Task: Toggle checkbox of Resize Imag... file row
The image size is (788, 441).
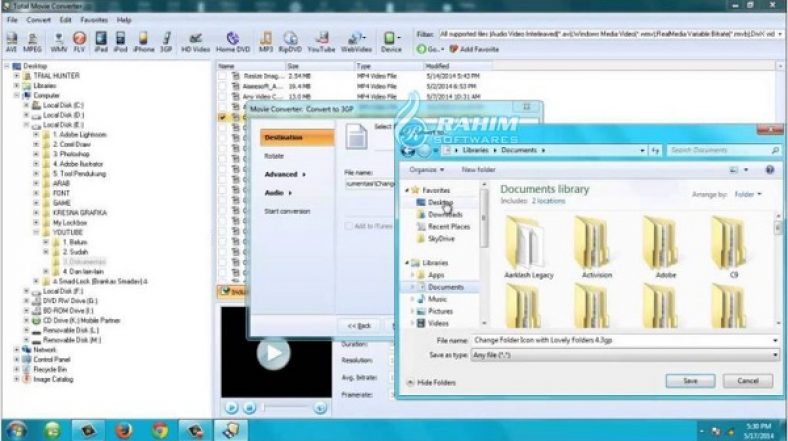Action: click(222, 76)
